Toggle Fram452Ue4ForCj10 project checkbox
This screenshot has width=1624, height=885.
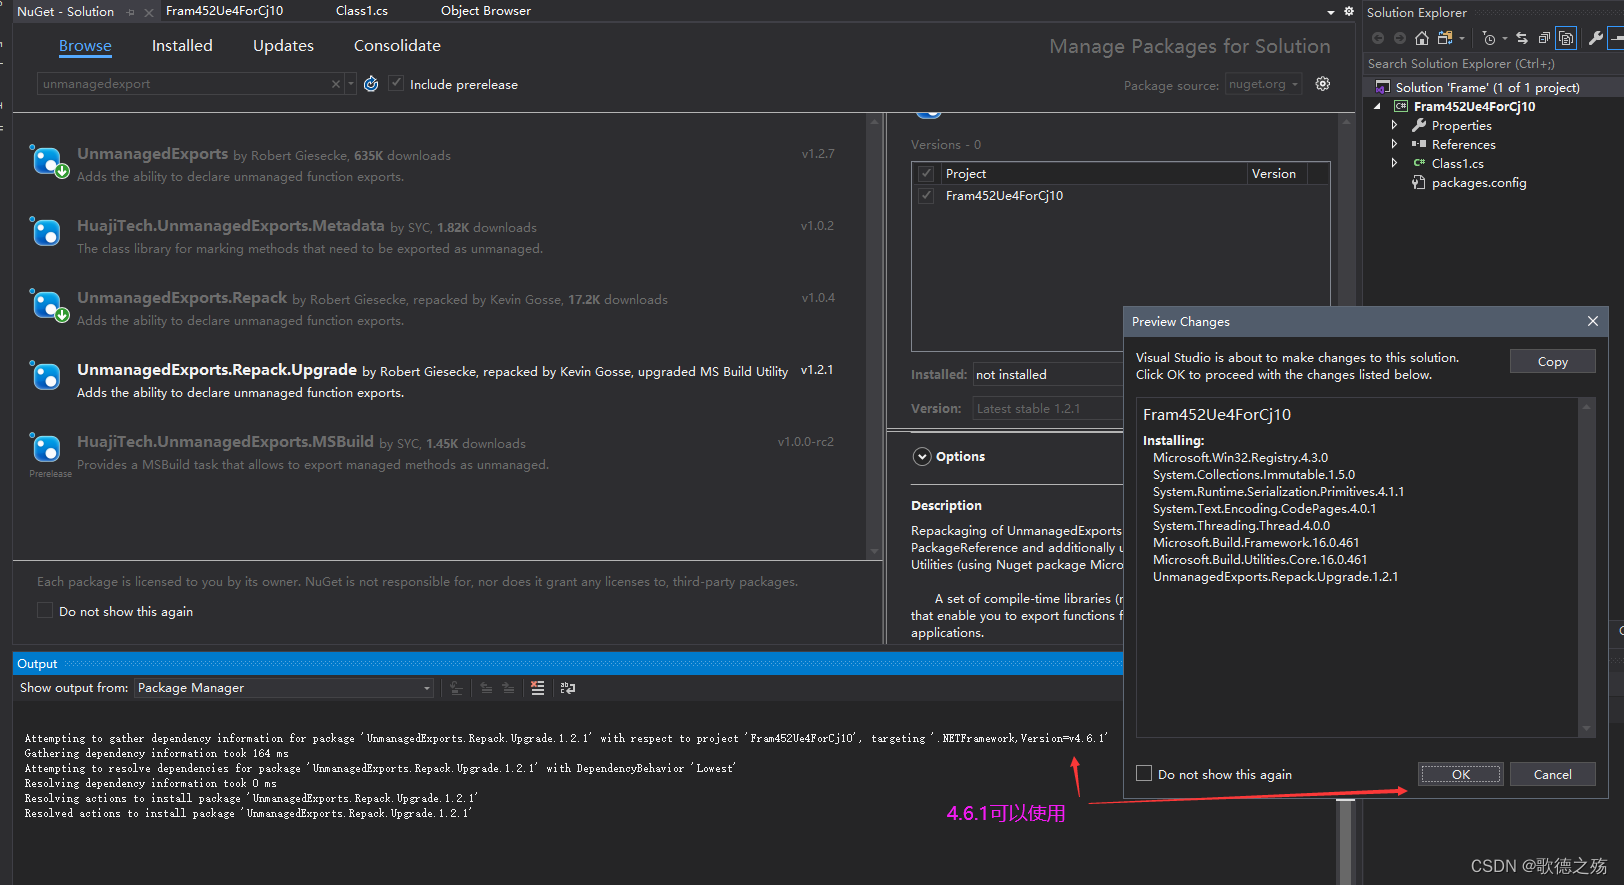927,195
